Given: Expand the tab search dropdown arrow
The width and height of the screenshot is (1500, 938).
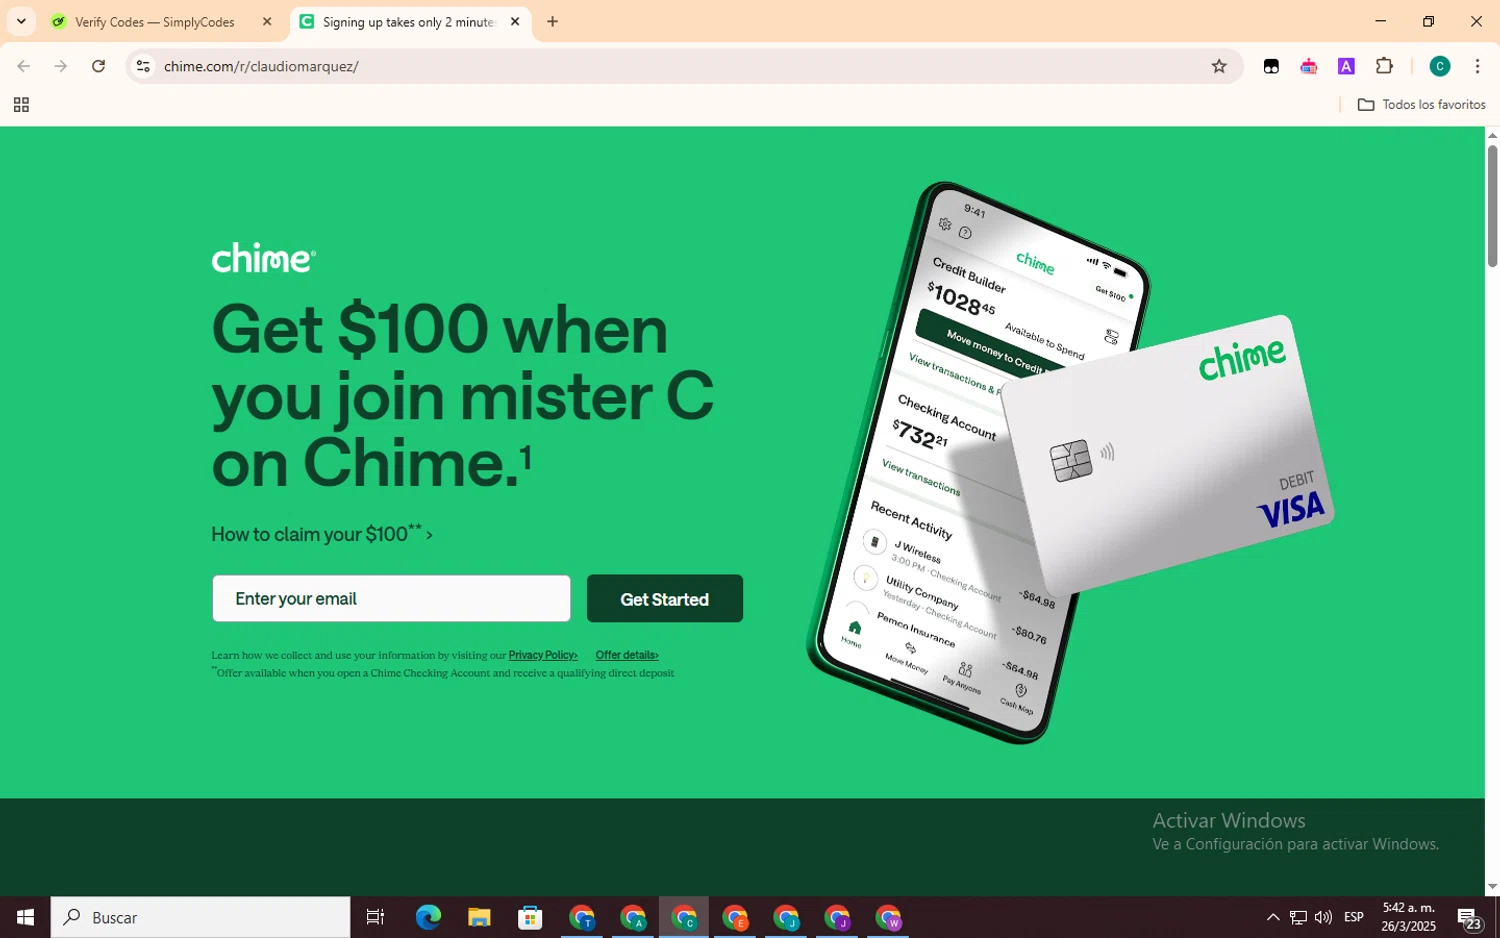Looking at the screenshot, I should pos(21,21).
